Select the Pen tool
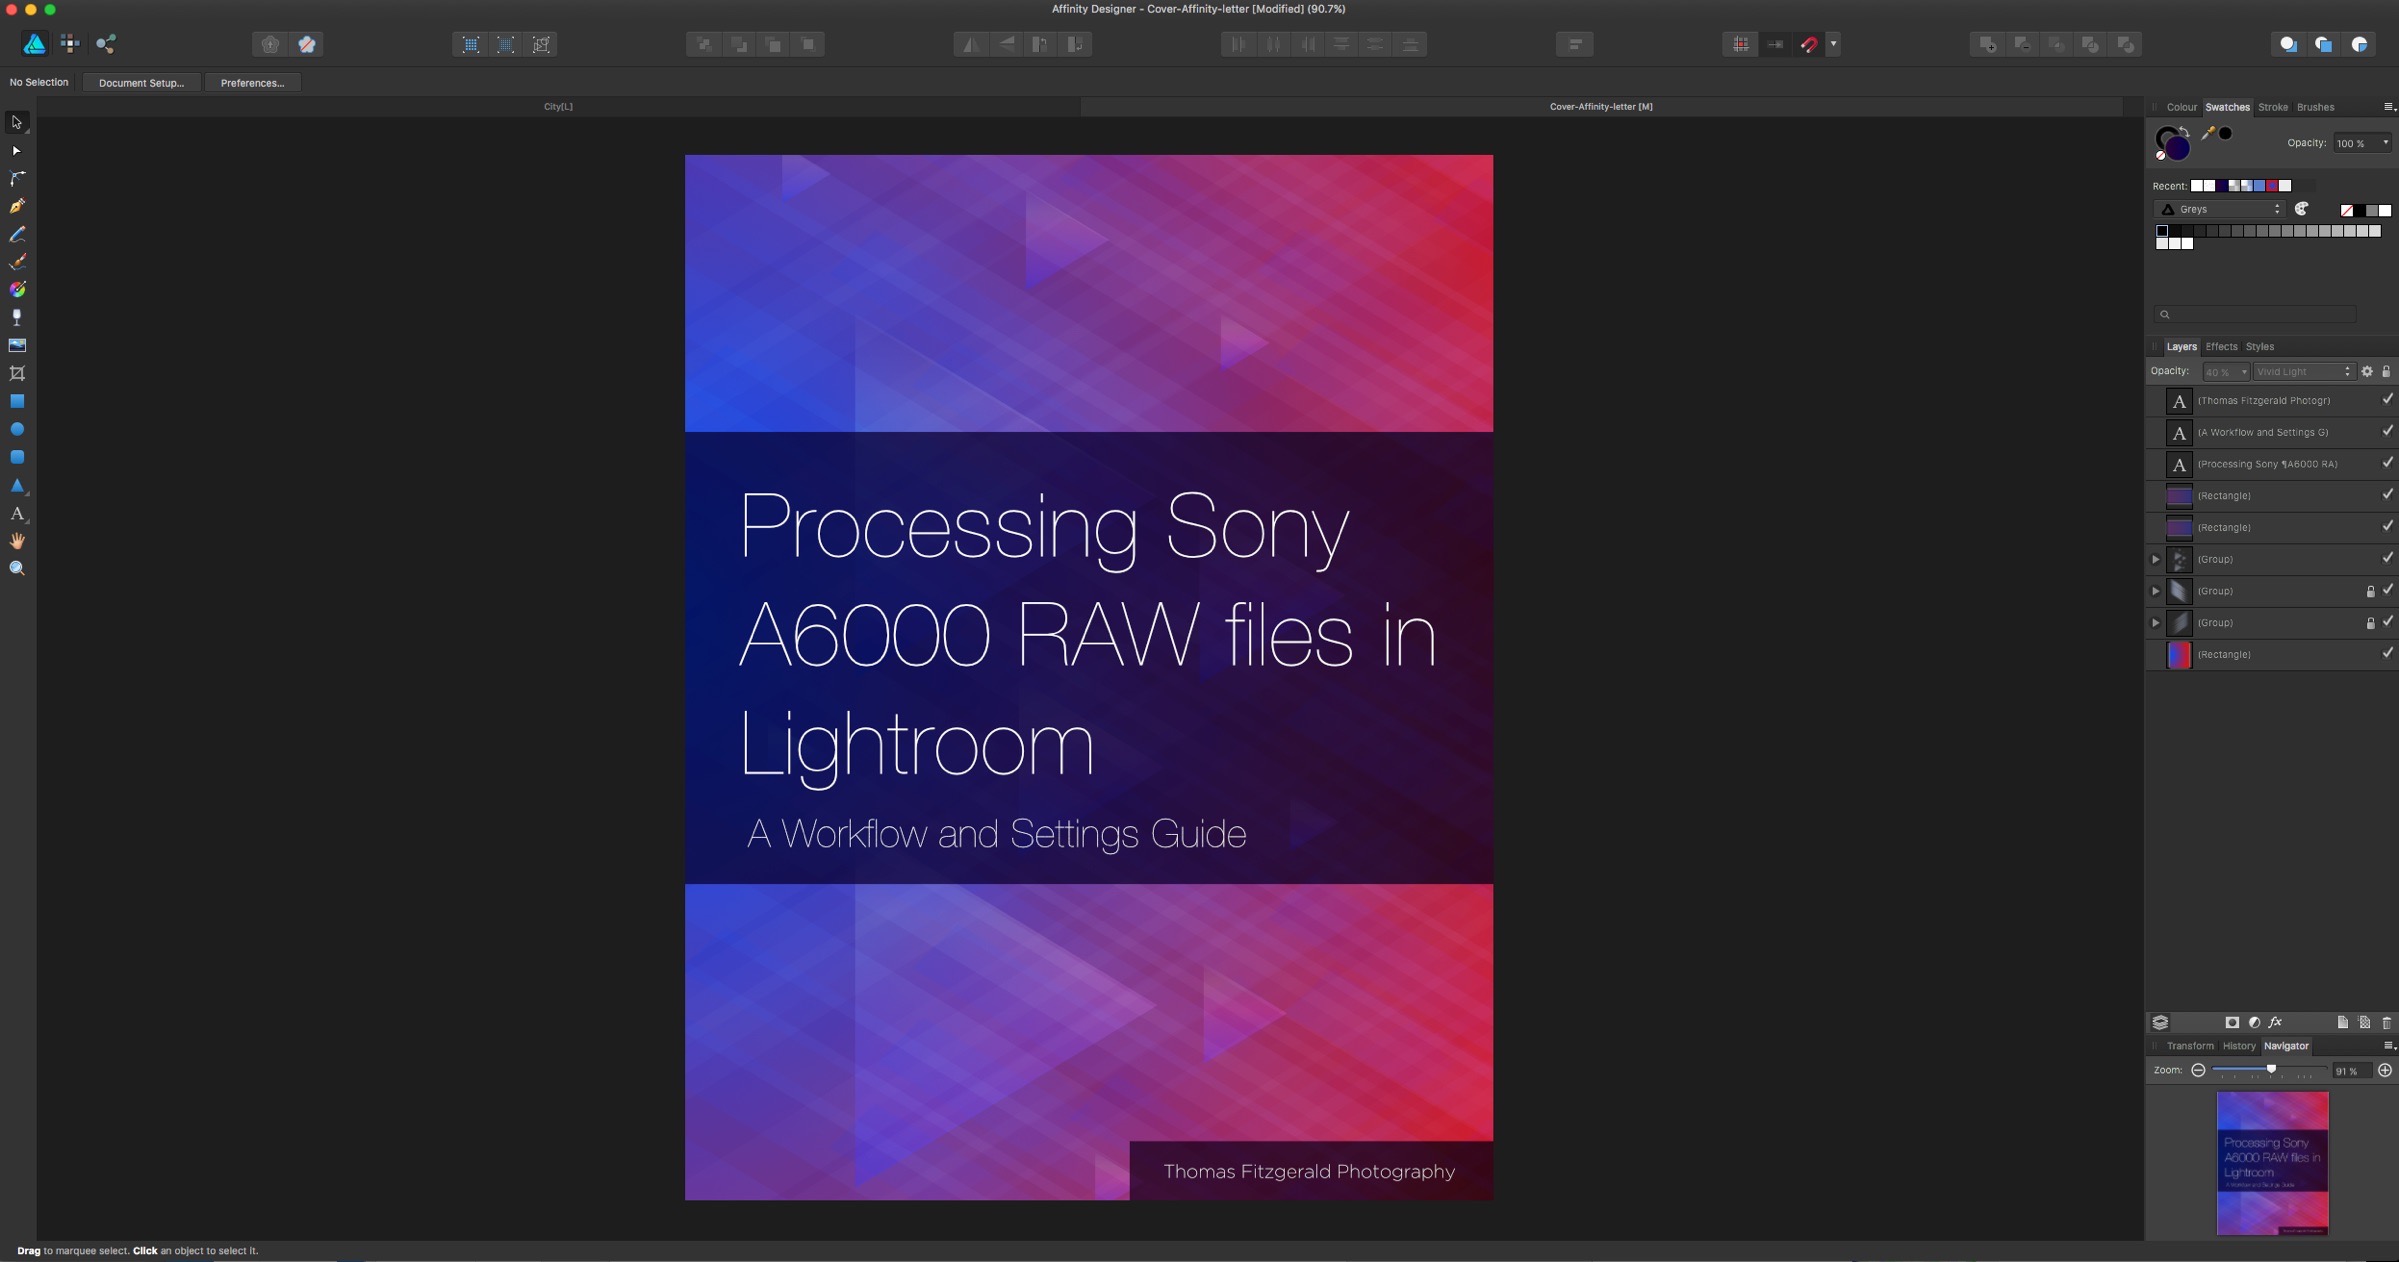Image resolution: width=2399 pixels, height=1262 pixels. (x=17, y=206)
